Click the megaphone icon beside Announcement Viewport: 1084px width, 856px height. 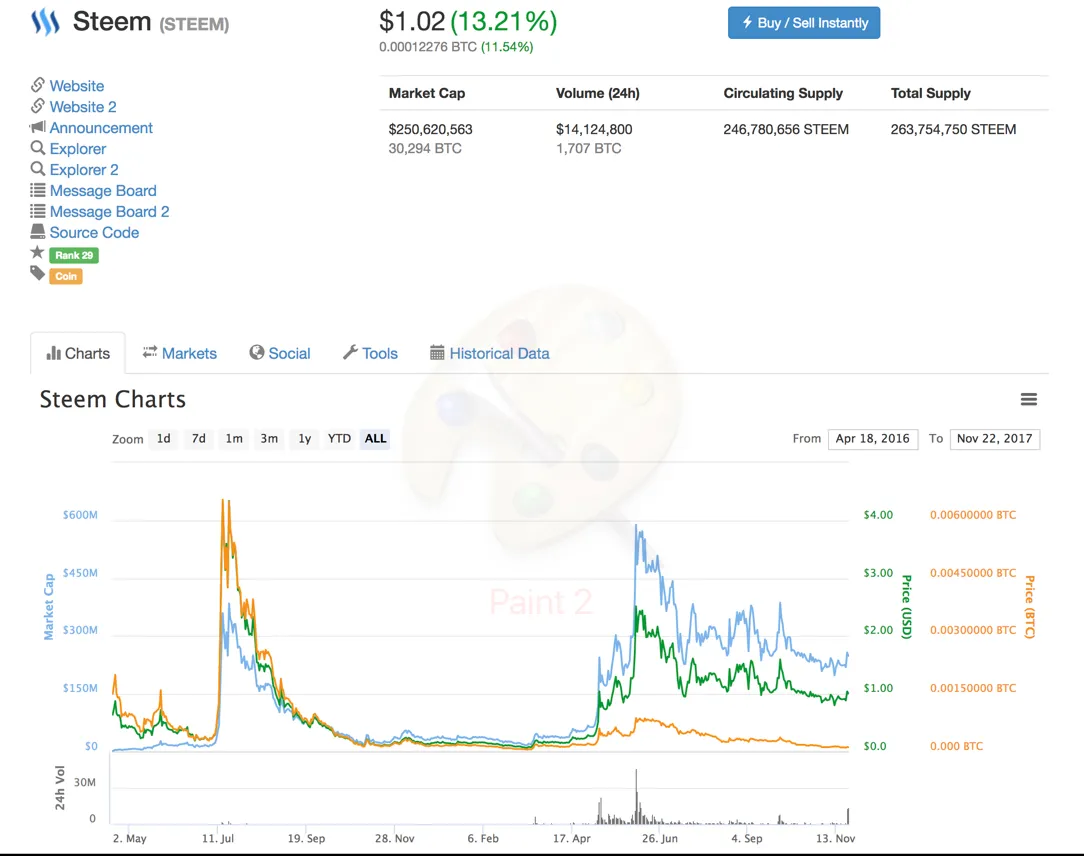pyautogui.click(x=37, y=127)
